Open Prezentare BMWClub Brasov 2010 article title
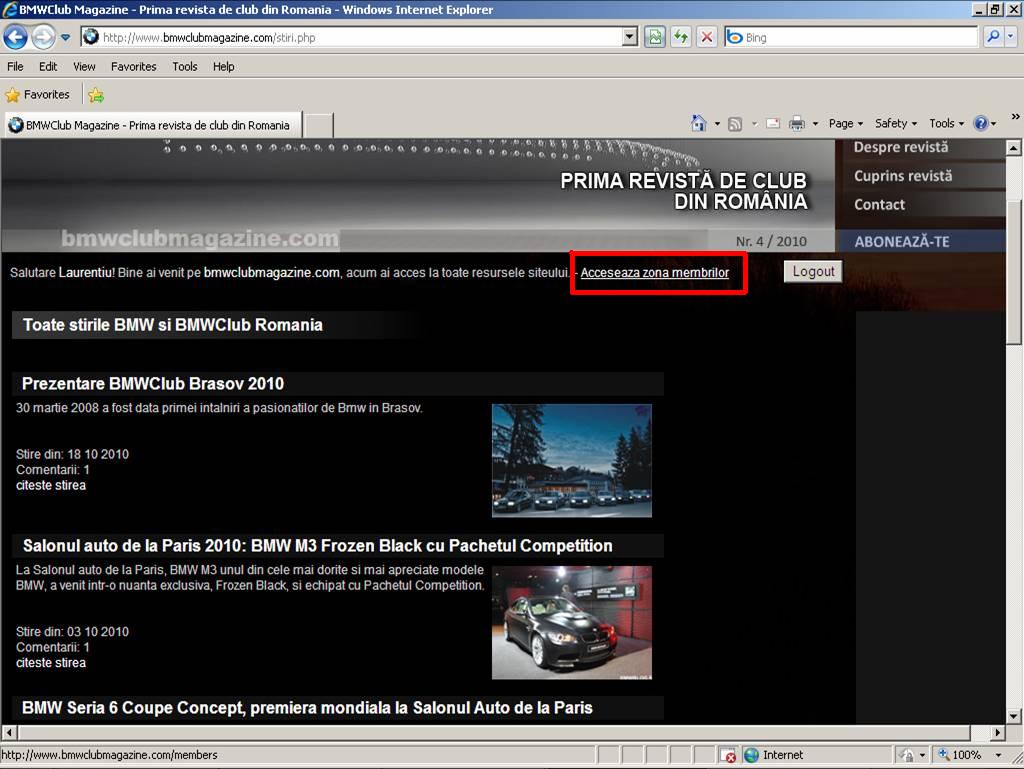This screenshot has height=769, width=1024. click(153, 384)
